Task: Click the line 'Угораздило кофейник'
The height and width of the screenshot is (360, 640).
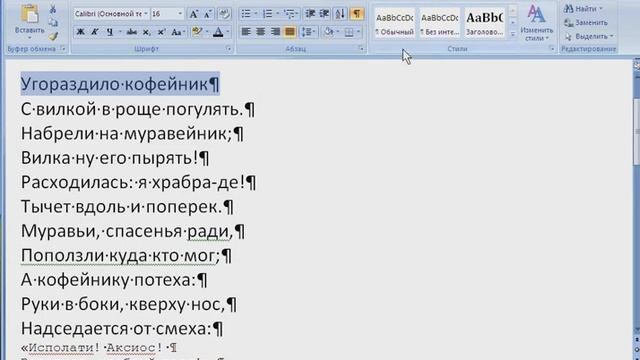Action: (120, 84)
